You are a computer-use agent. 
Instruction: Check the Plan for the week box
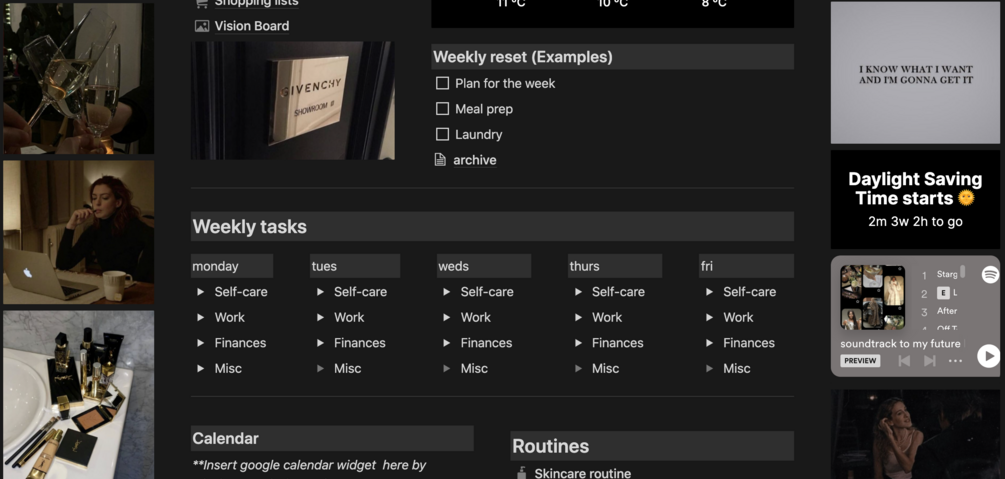click(442, 83)
